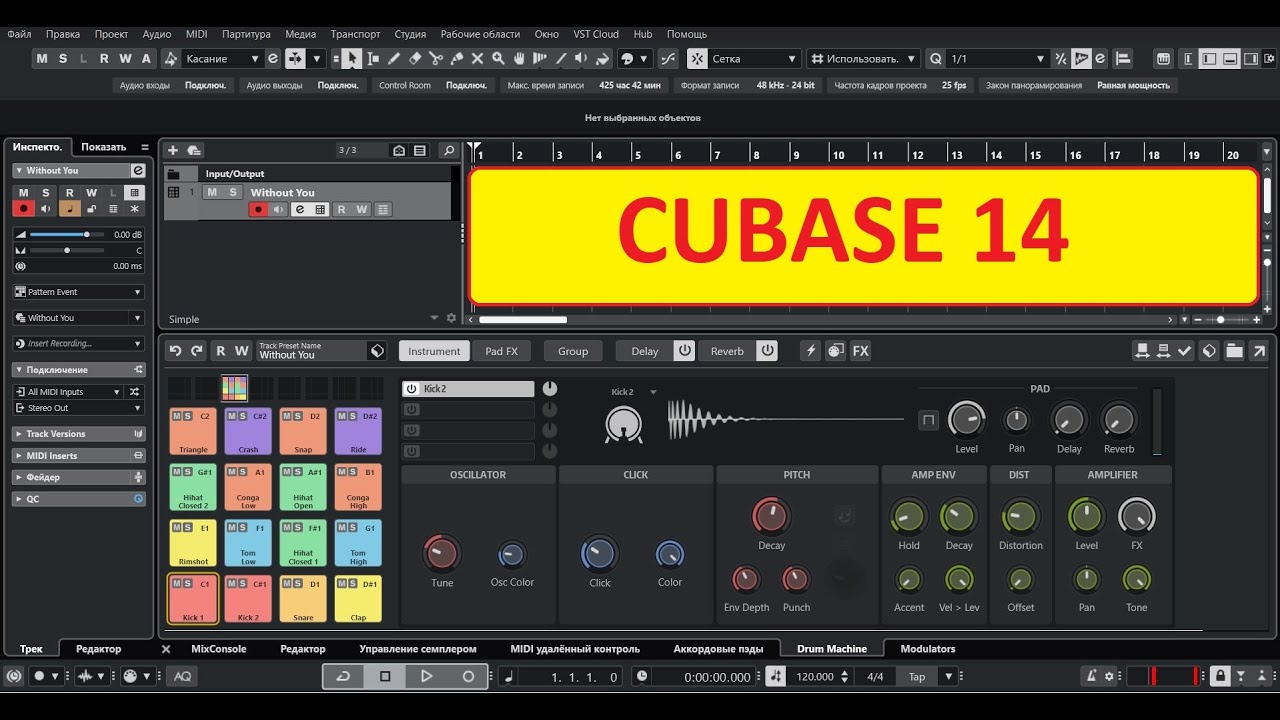Select the Eraser tool in toolbar
This screenshot has height=720, width=1280.
click(415, 59)
